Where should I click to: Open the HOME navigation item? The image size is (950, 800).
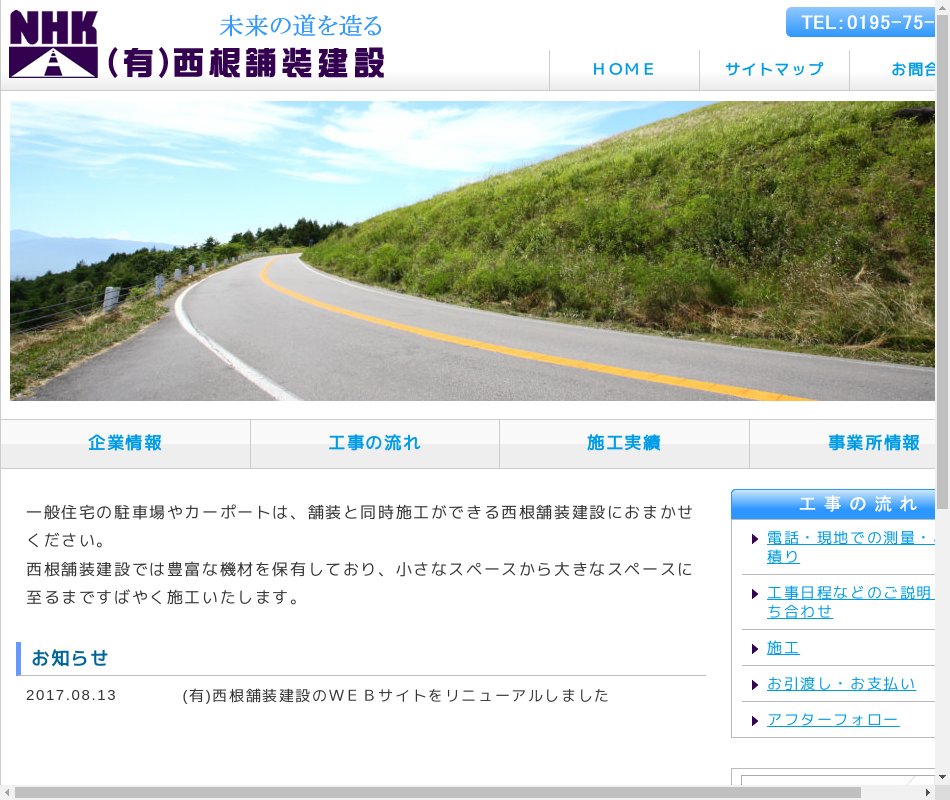click(x=624, y=70)
